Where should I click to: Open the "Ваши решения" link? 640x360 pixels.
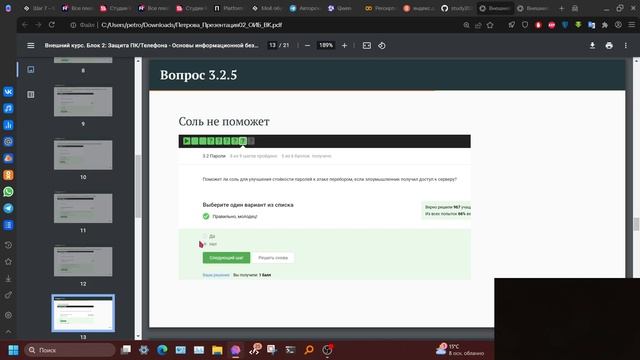click(216, 275)
